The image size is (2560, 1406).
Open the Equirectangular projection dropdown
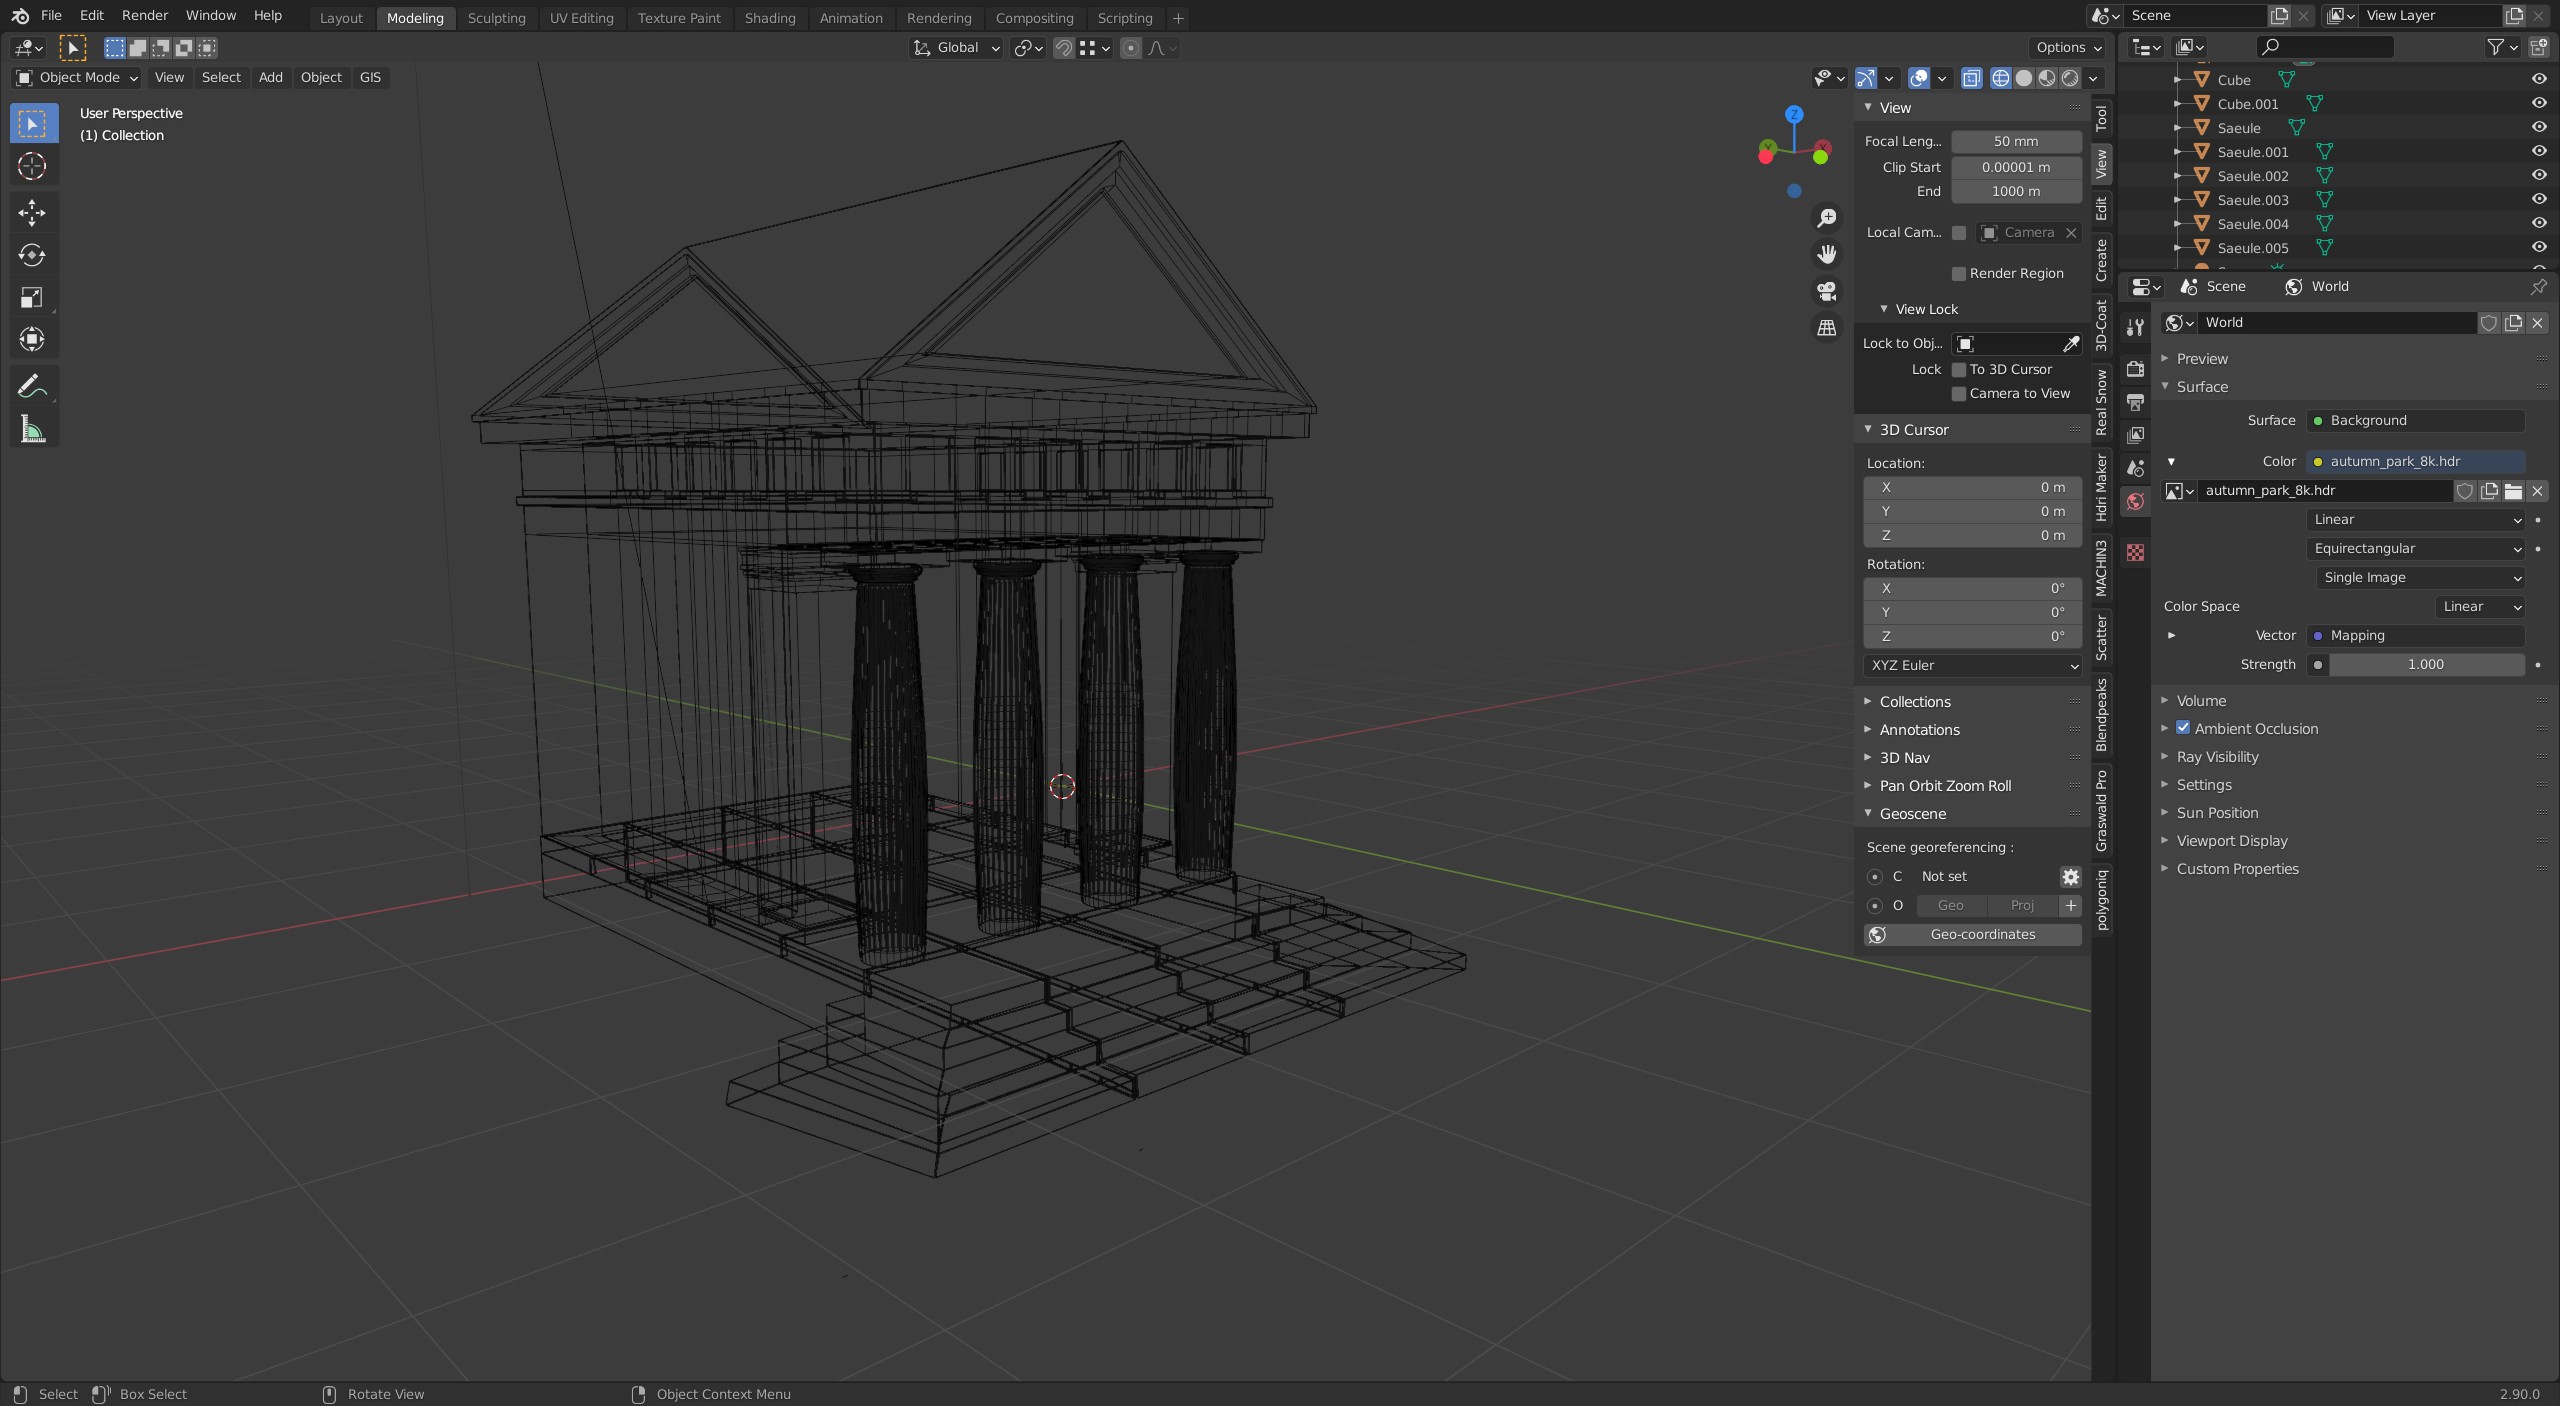tap(2416, 548)
